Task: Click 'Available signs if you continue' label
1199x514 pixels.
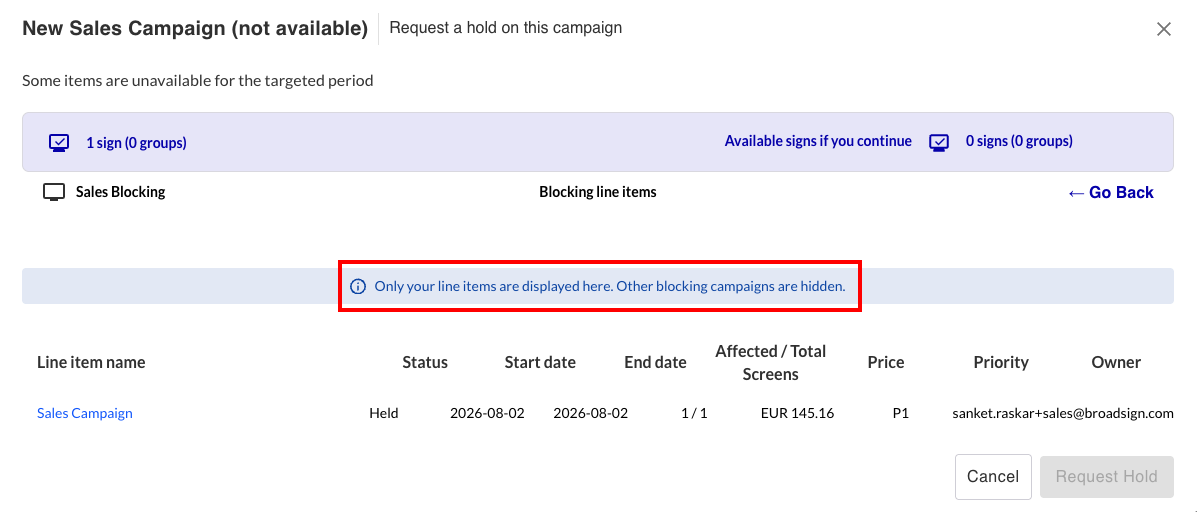Action: pyautogui.click(x=818, y=142)
